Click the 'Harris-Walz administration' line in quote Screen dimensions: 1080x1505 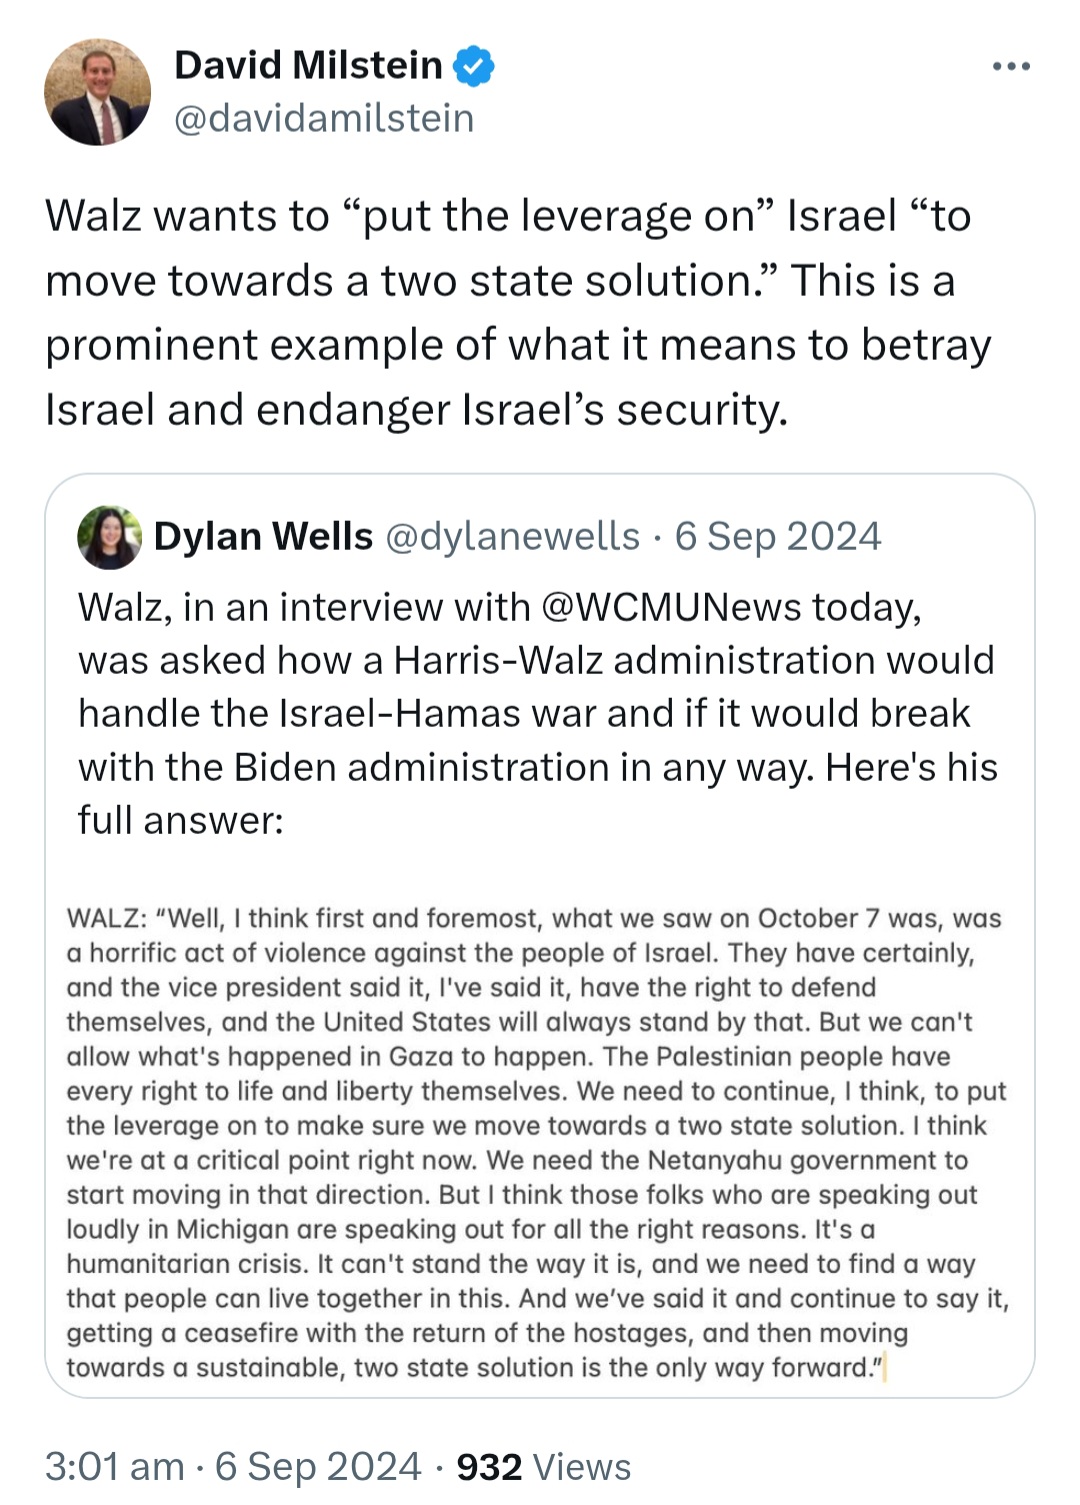(537, 661)
